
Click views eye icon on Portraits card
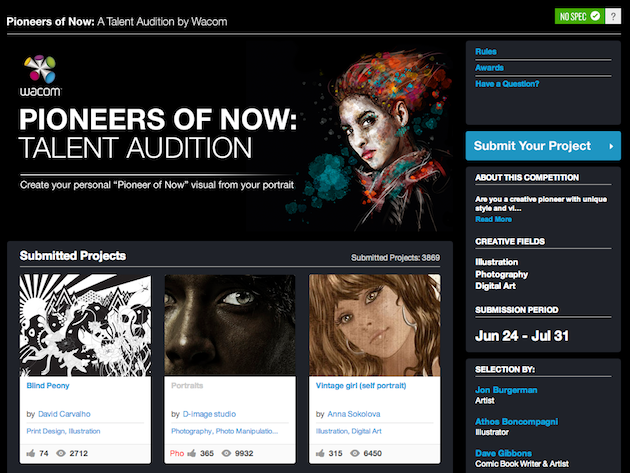[x=227, y=453]
